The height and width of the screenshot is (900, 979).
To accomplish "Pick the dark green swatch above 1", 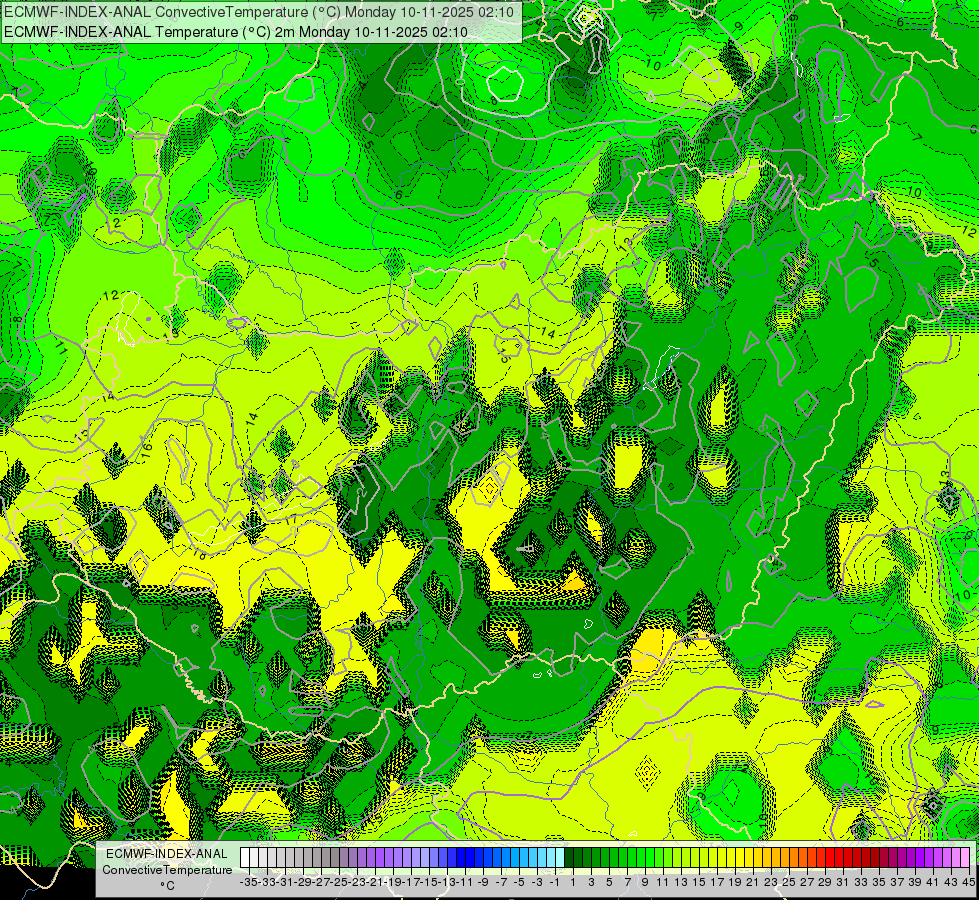I will (x=569, y=858).
